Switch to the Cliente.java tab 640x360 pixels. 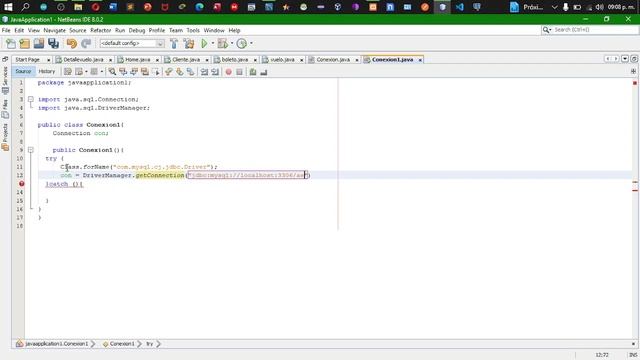pos(186,60)
